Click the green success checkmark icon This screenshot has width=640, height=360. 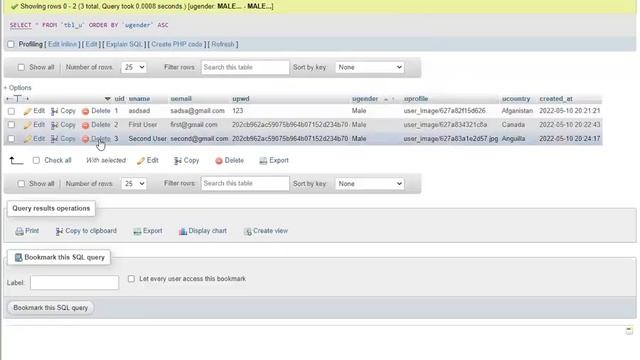[14, 7]
